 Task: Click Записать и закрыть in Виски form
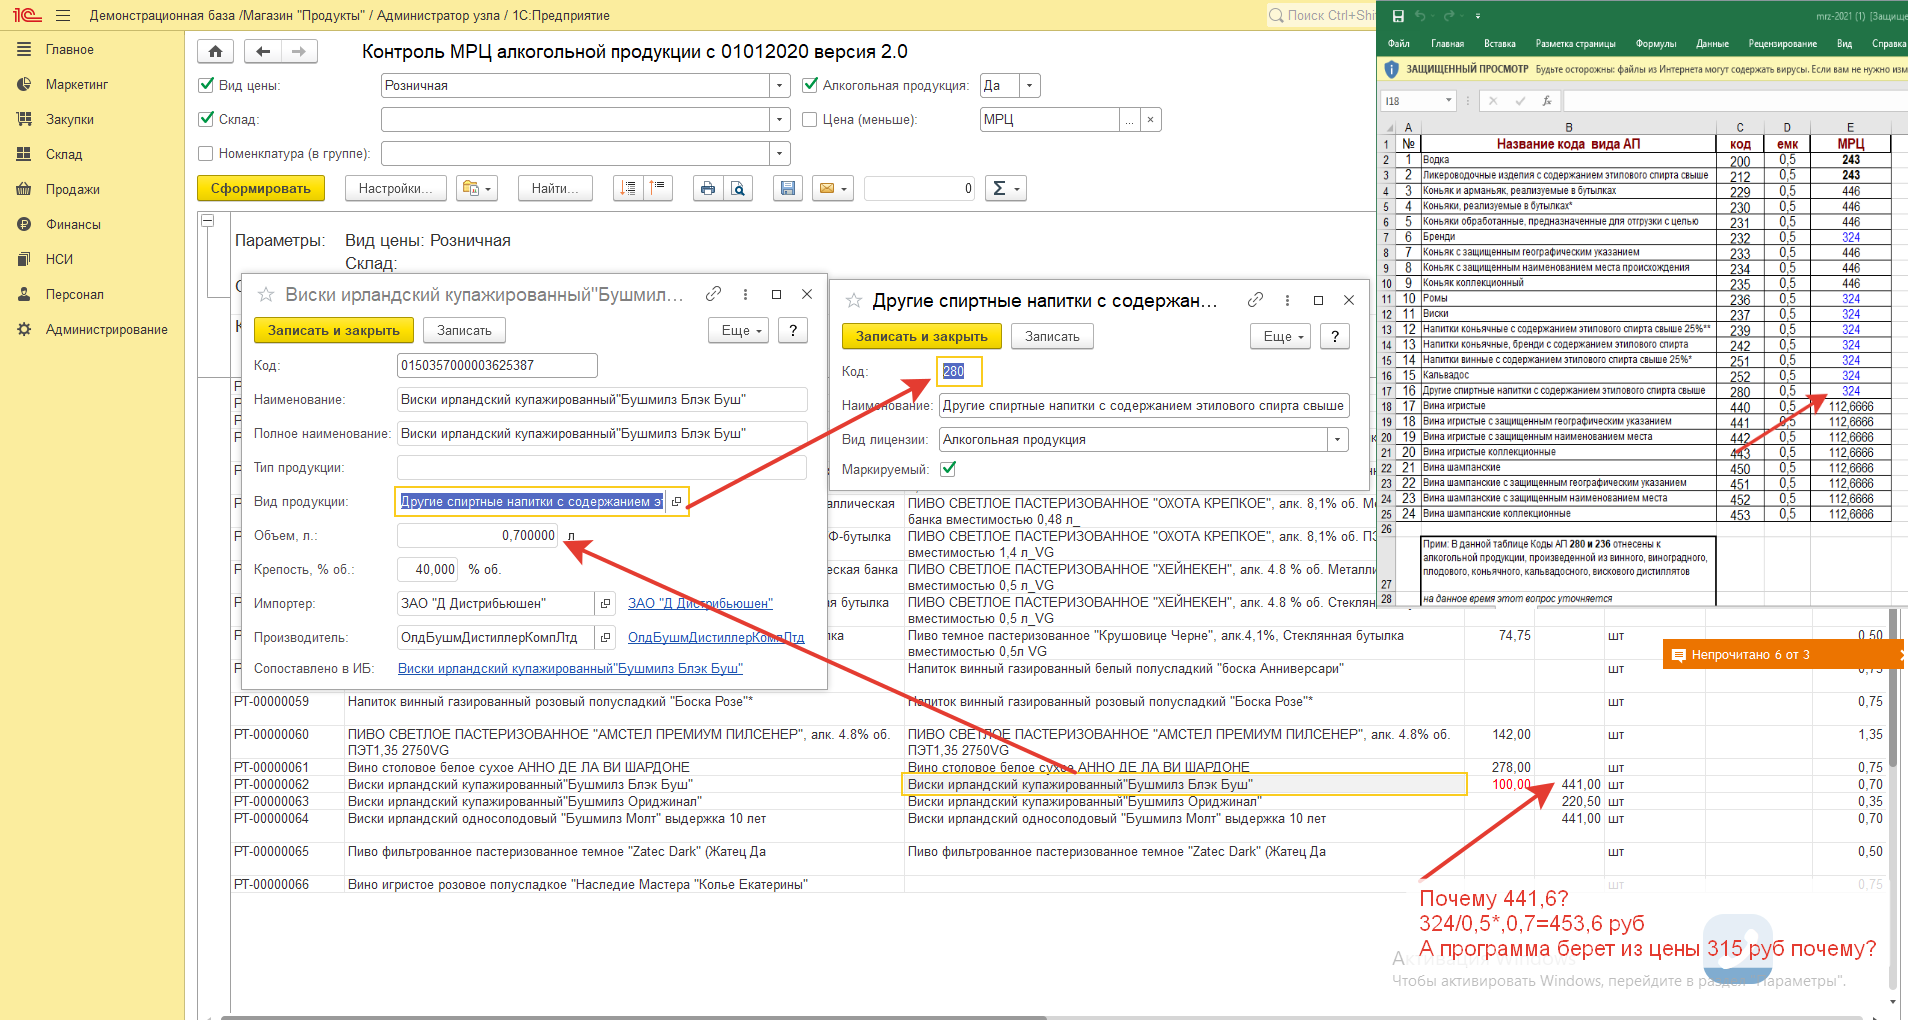pyautogui.click(x=333, y=330)
